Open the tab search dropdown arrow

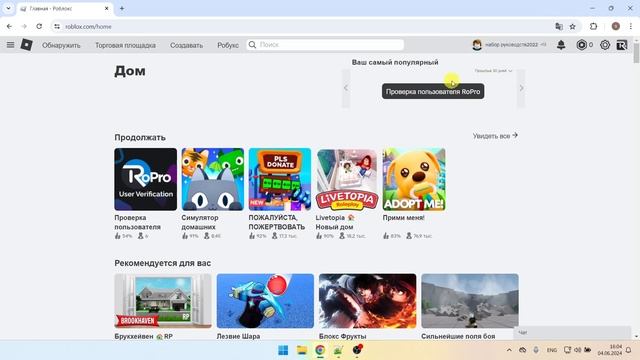(8, 8)
